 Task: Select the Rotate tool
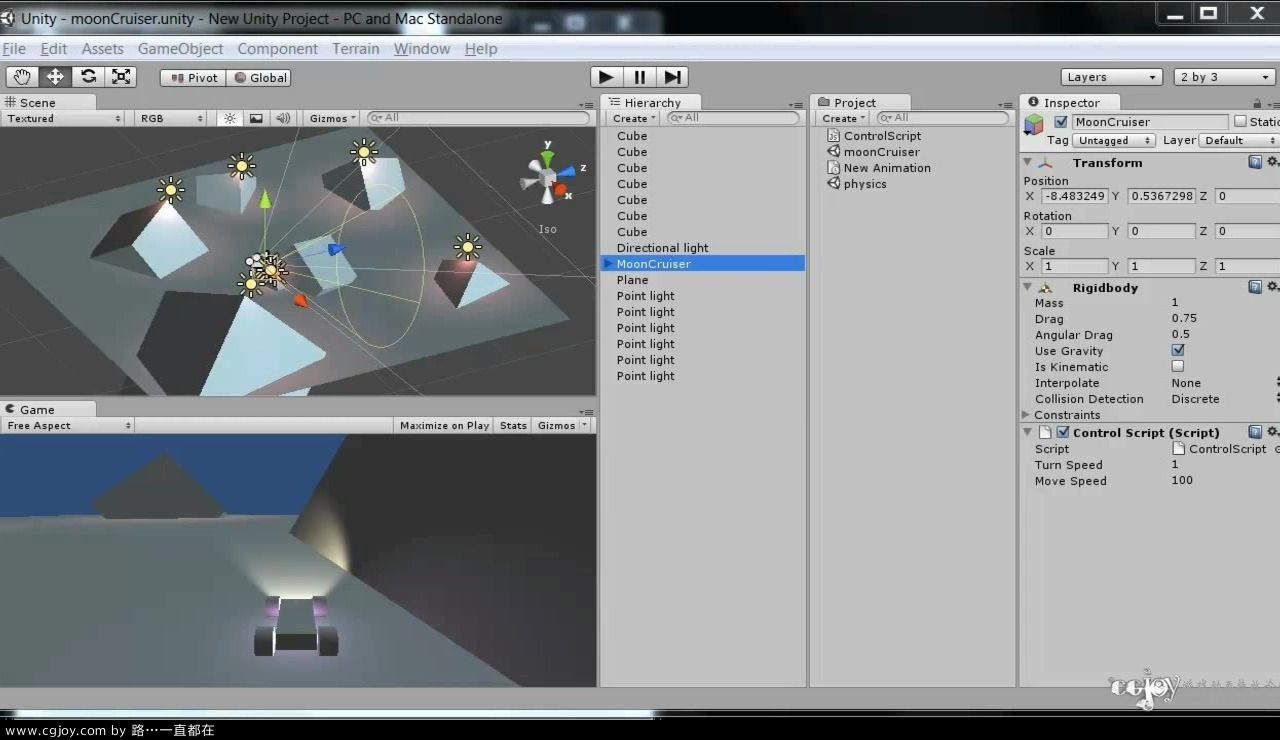pos(88,77)
